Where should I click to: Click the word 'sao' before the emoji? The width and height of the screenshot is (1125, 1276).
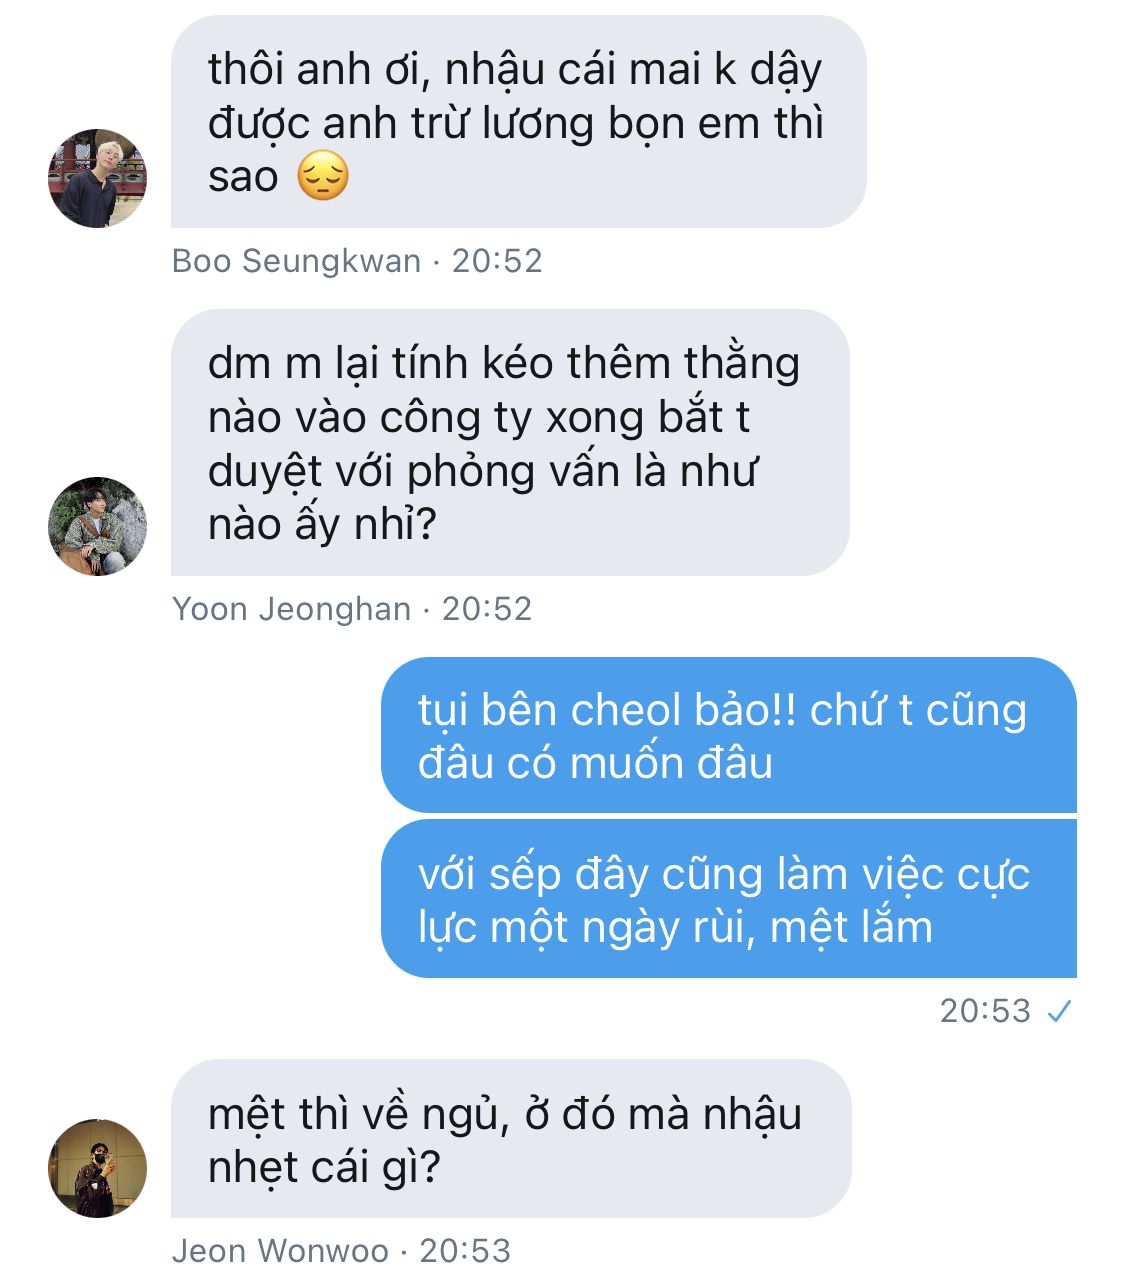[x=243, y=177]
